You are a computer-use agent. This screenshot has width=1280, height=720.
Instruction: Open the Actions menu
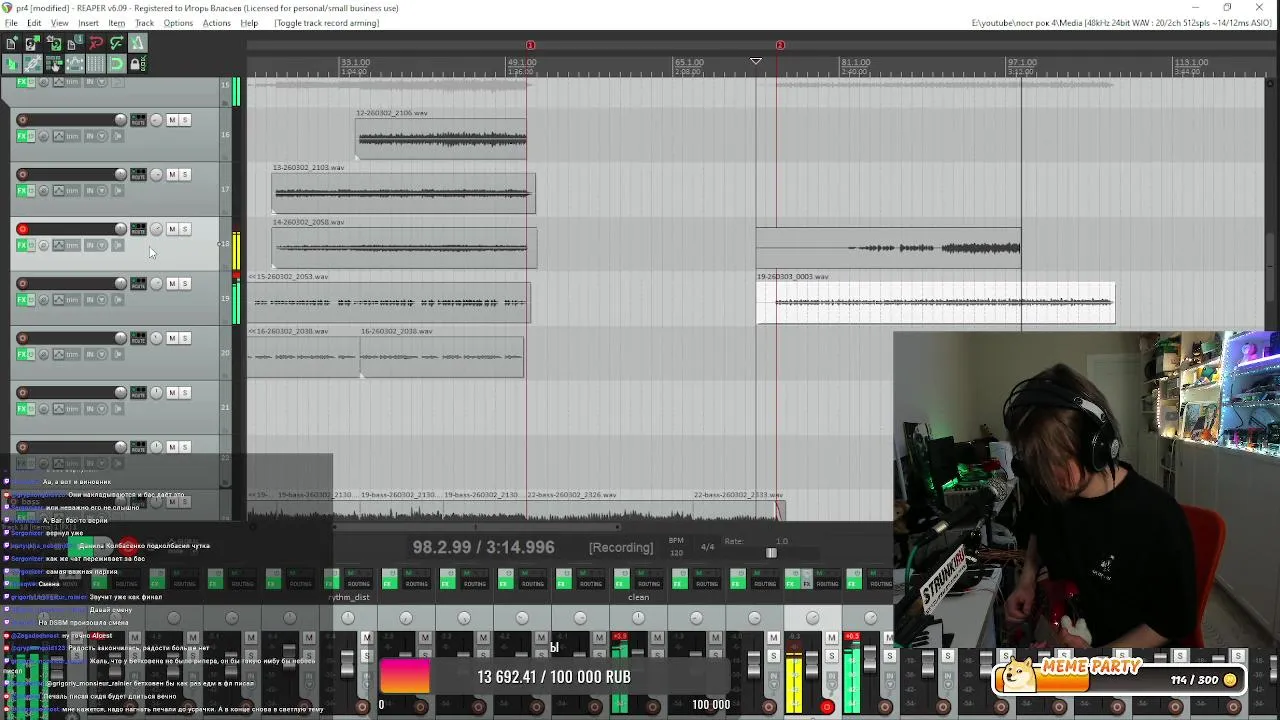(216, 23)
